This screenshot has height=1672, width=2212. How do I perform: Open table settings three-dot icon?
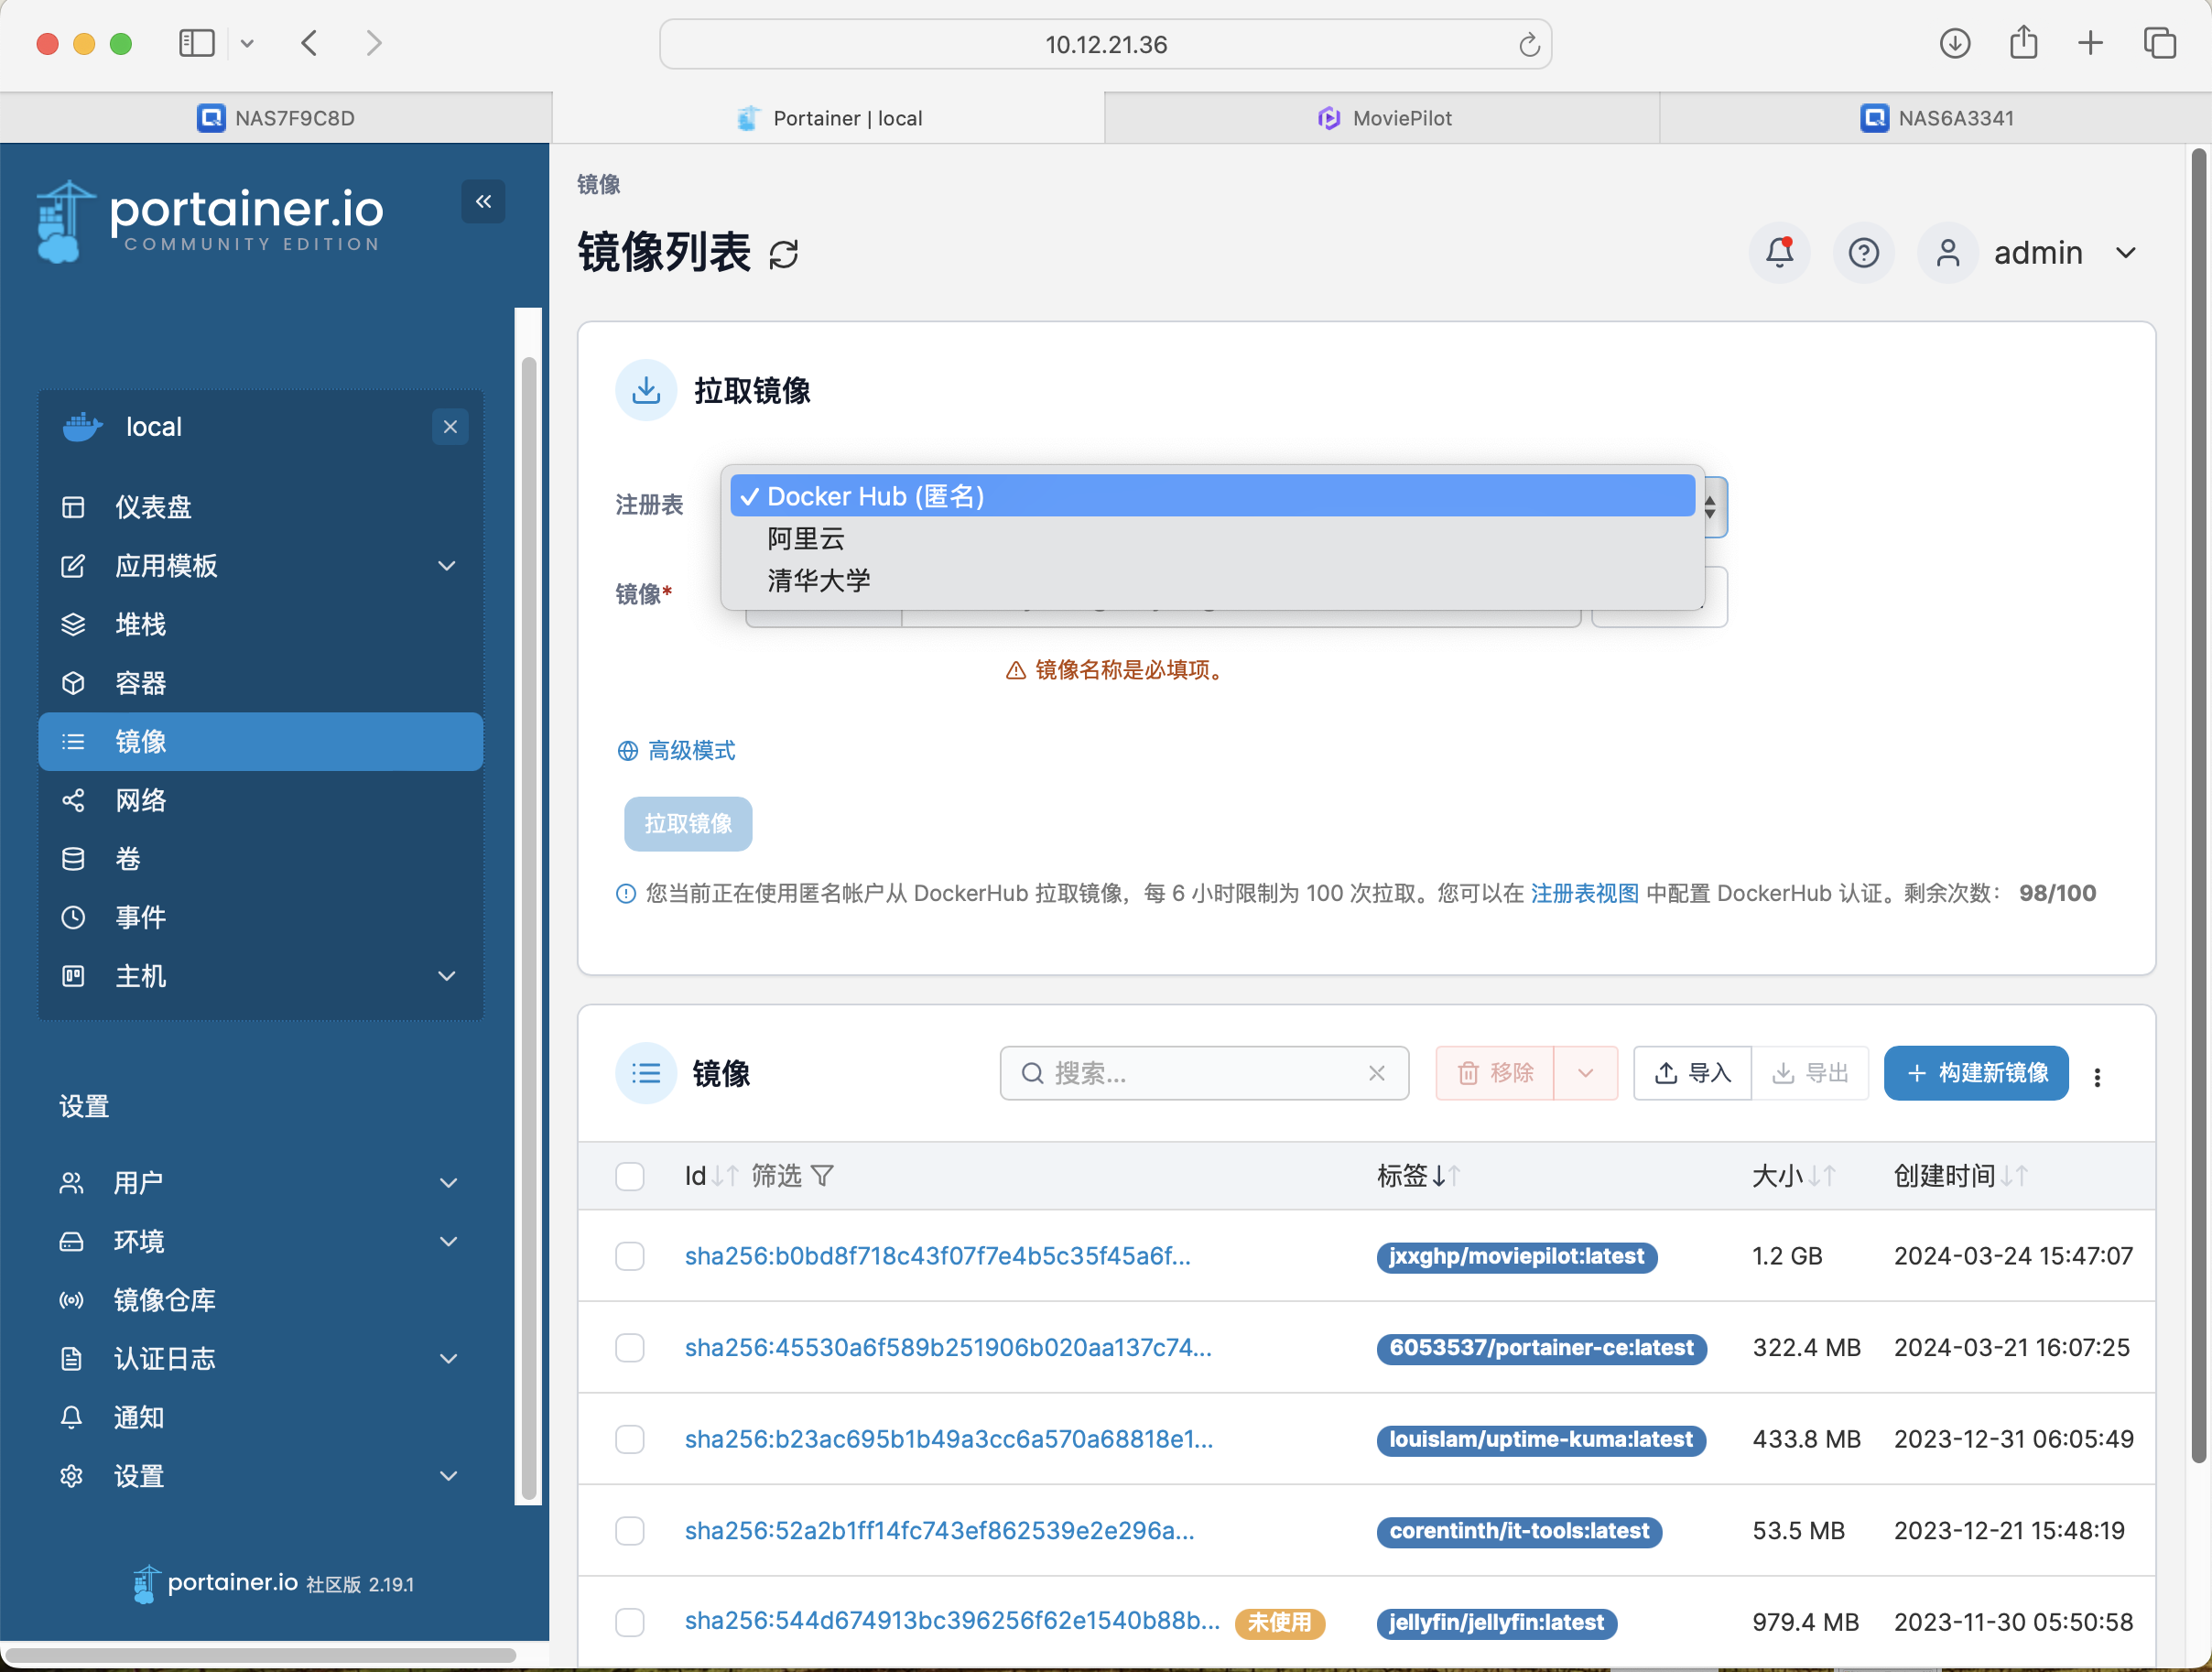point(2097,1076)
